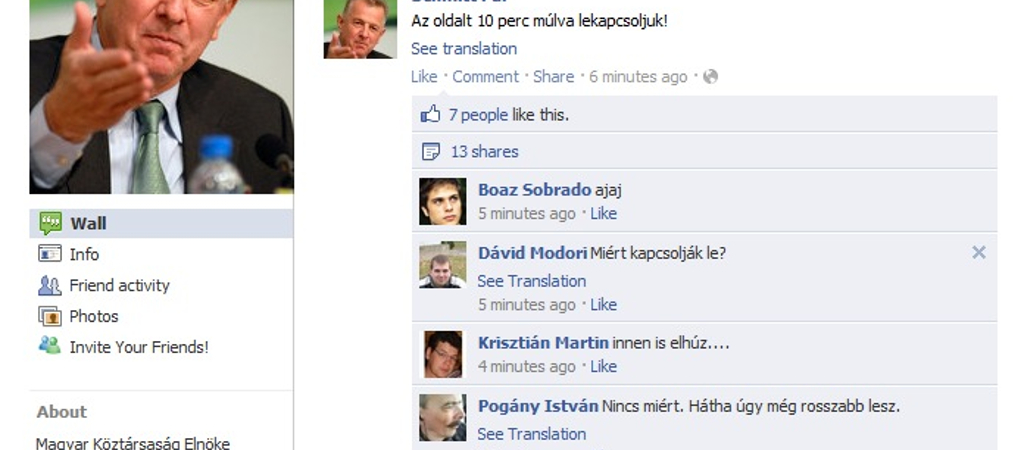The width and height of the screenshot is (1024, 450).
Task: Click the globe privacy icon on post
Action: click(711, 76)
